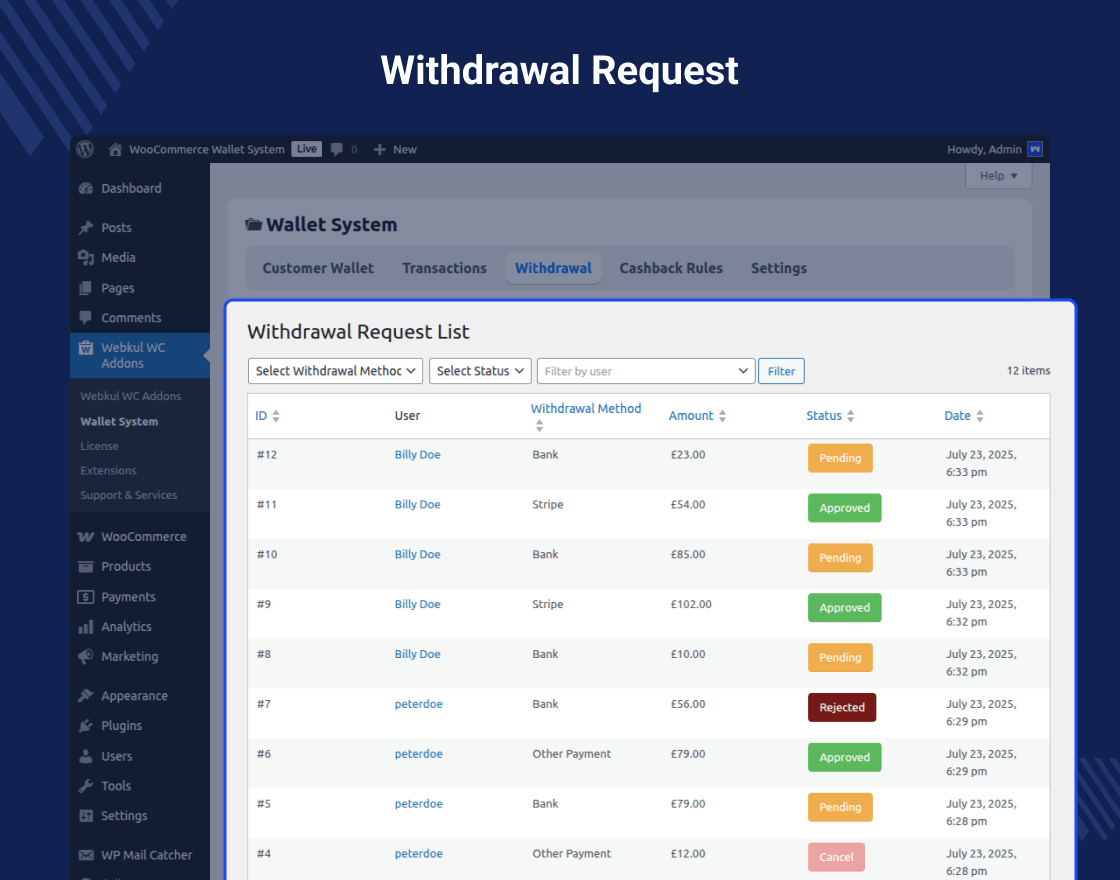1120x880 pixels.
Task: Click the home icon for WooCommerce Wallet System
Action: click(x=115, y=149)
